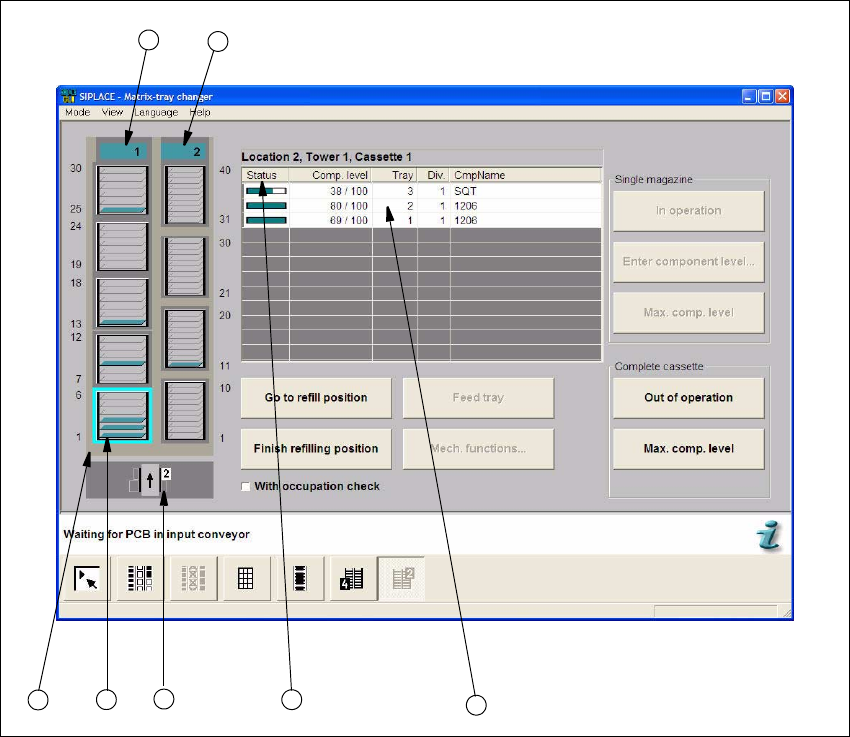The image size is (850, 737).
Task: Click the arrow pointer toolbar icon
Action: [86, 580]
